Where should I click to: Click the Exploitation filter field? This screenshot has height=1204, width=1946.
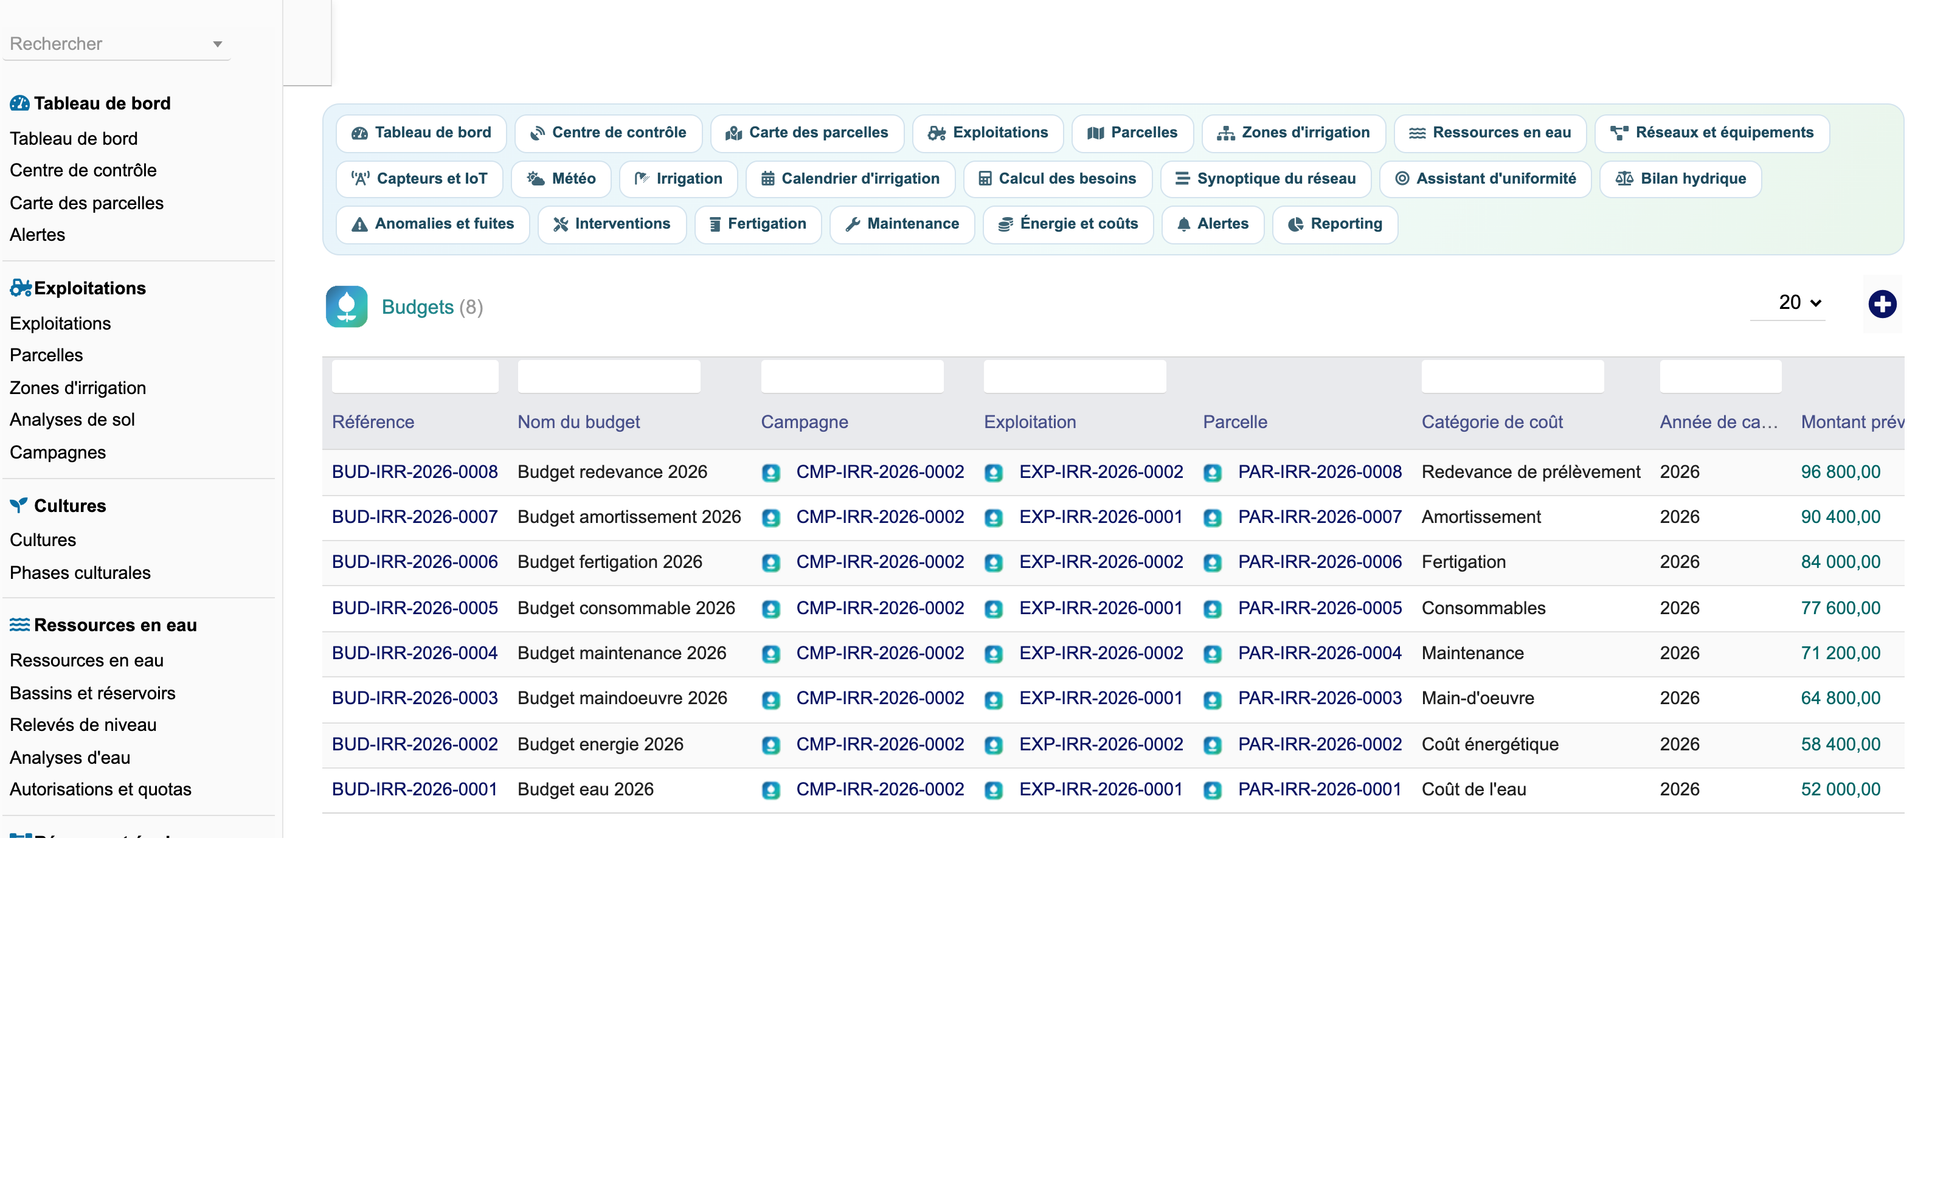[x=1075, y=376]
